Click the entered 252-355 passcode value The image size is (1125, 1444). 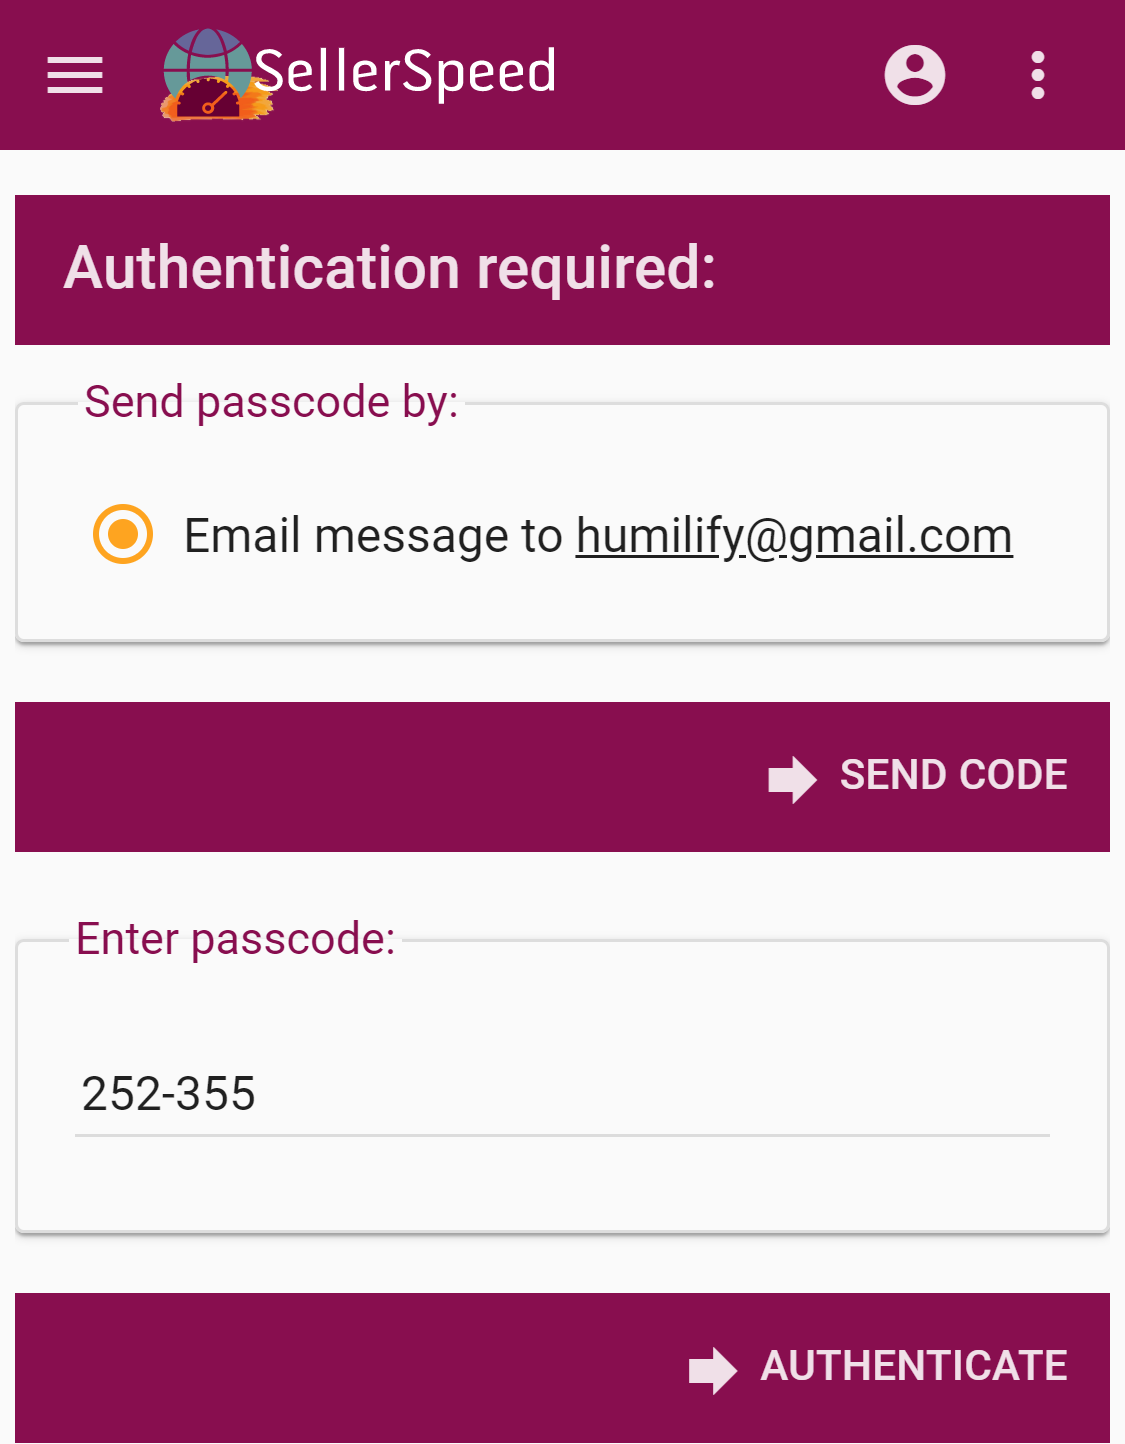(169, 1093)
